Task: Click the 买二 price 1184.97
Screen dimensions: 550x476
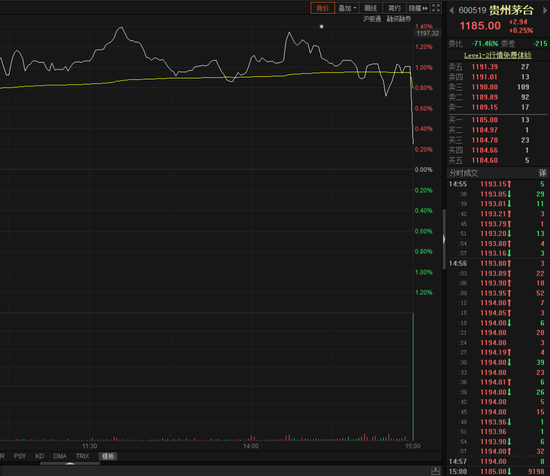Action: (x=484, y=130)
